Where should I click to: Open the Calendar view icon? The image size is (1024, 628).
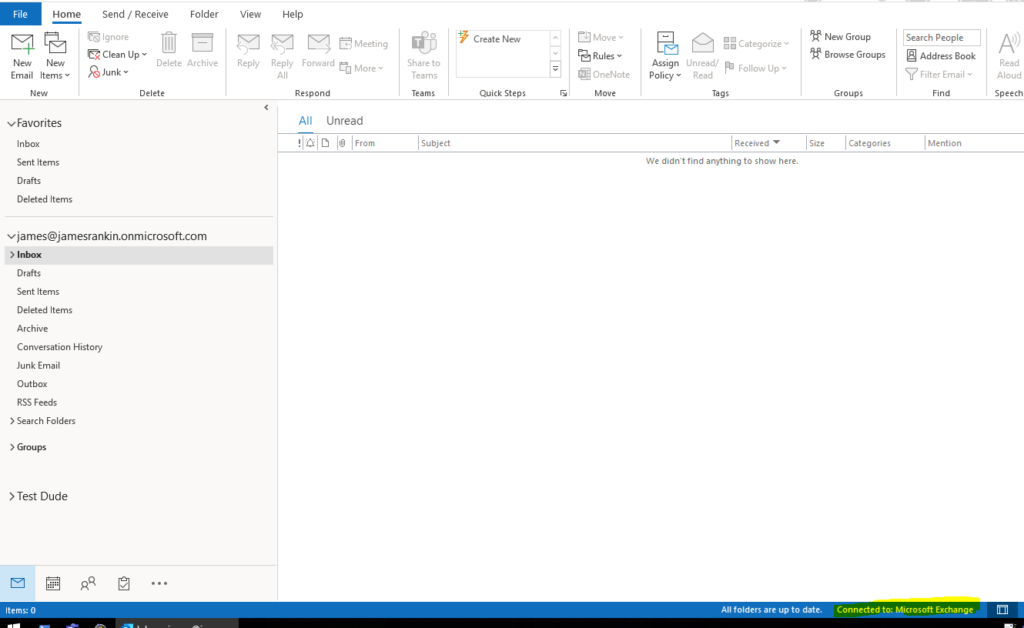(53, 583)
